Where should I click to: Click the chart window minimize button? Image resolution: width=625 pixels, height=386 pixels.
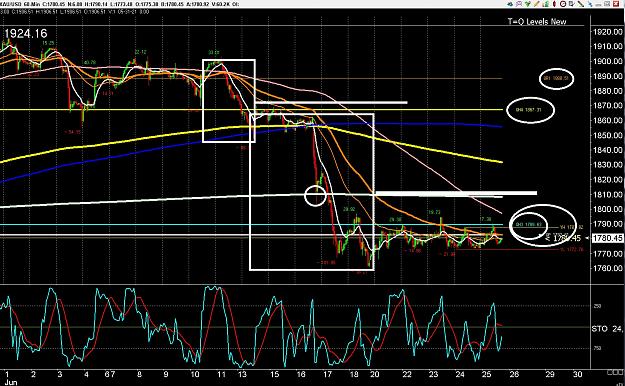pos(599,5)
